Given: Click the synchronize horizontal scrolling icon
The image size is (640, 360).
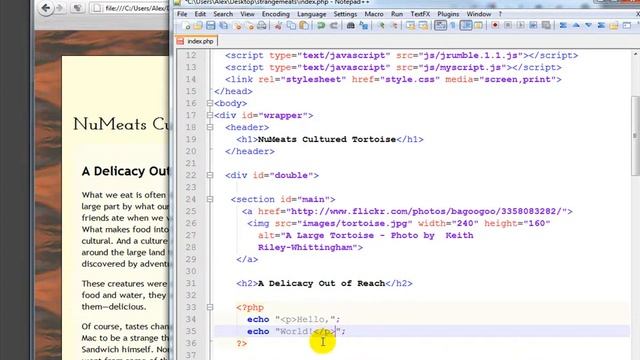Looking at the screenshot, I should (x=423, y=26).
